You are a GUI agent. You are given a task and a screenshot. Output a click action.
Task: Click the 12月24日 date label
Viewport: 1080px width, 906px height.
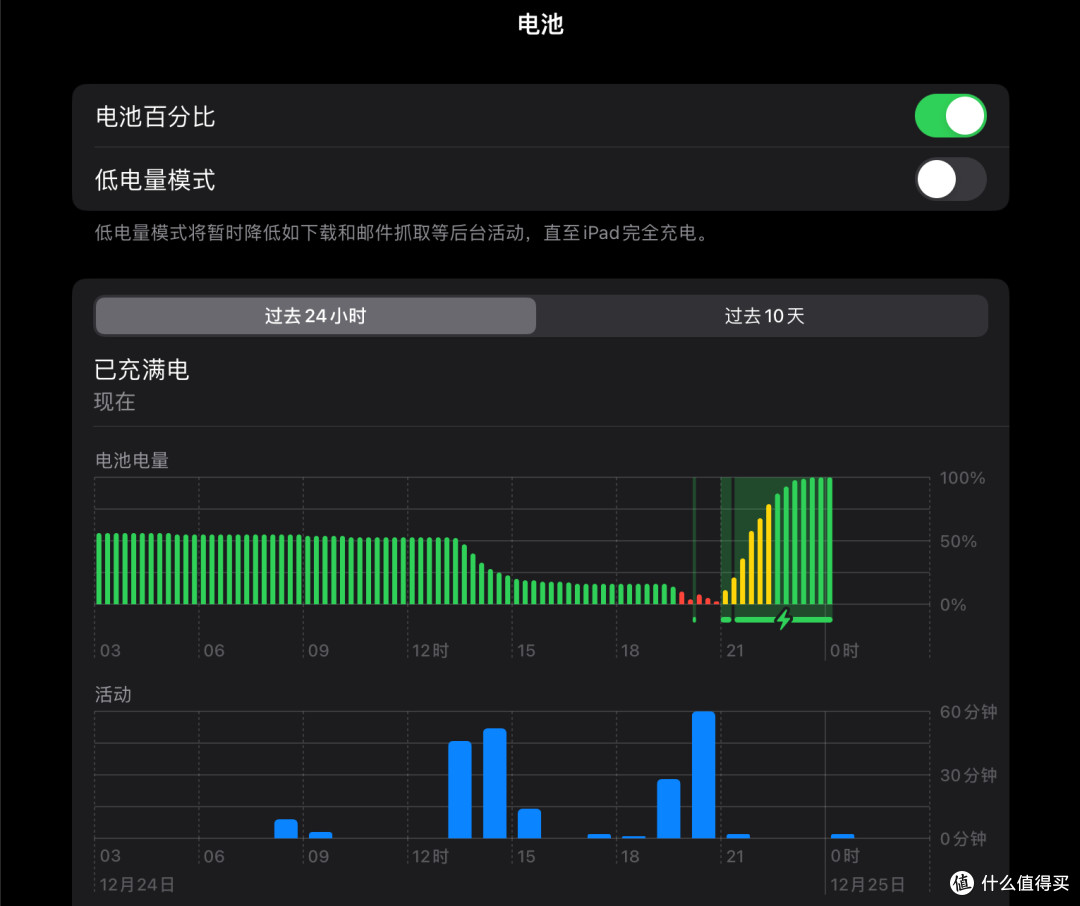(x=136, y=884)
